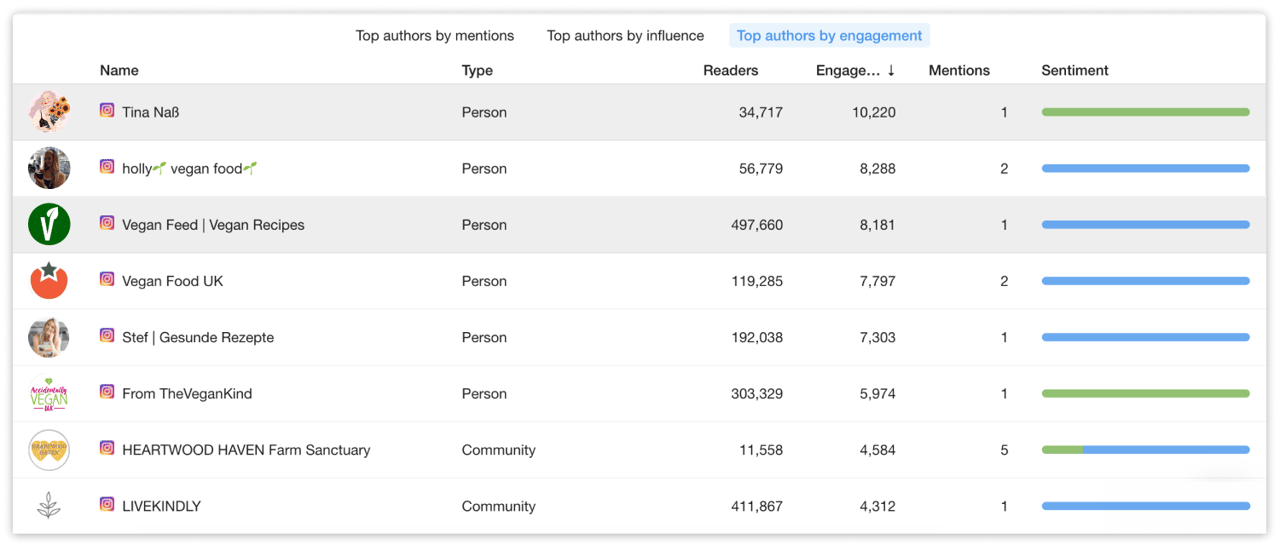Click Vegan Food UK tomato avatar
The width and height of the screenshot is (1280, 550).
[x=49, y=281]
